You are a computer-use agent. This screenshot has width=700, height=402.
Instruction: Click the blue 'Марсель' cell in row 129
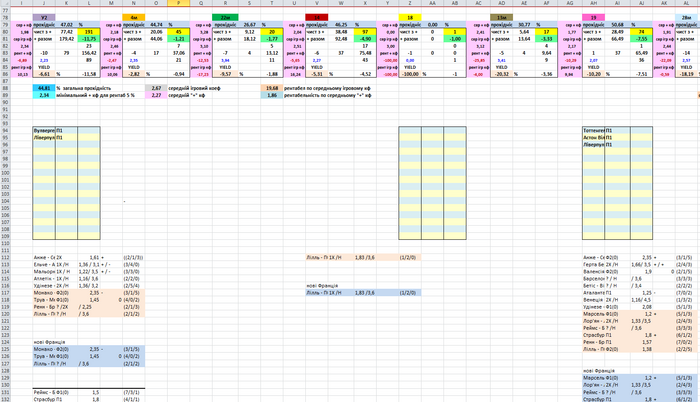593,377
